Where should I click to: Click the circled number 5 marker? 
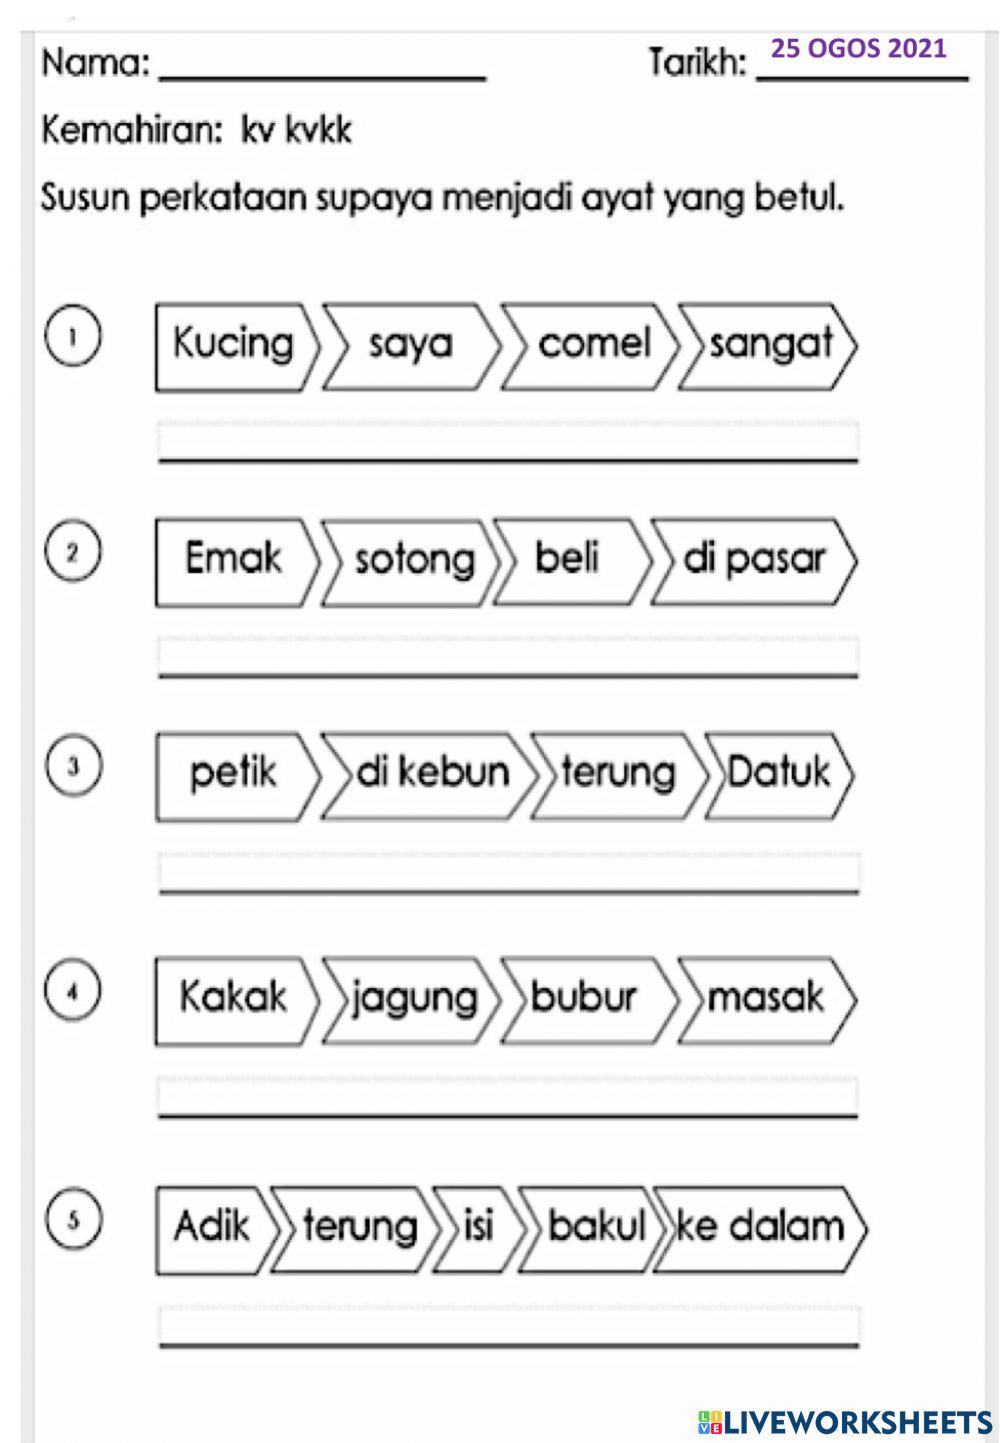[x=72, y=1220]
